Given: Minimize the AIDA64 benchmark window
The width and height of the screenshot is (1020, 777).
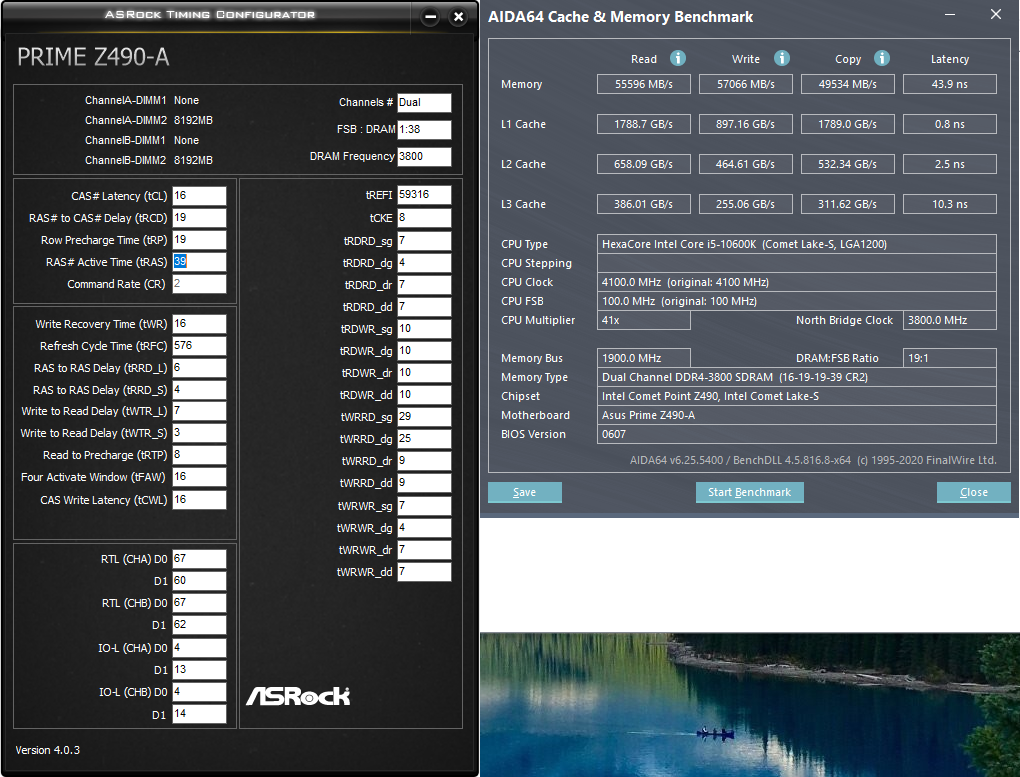Looking at the screenshot, I should tap(950, 14).
